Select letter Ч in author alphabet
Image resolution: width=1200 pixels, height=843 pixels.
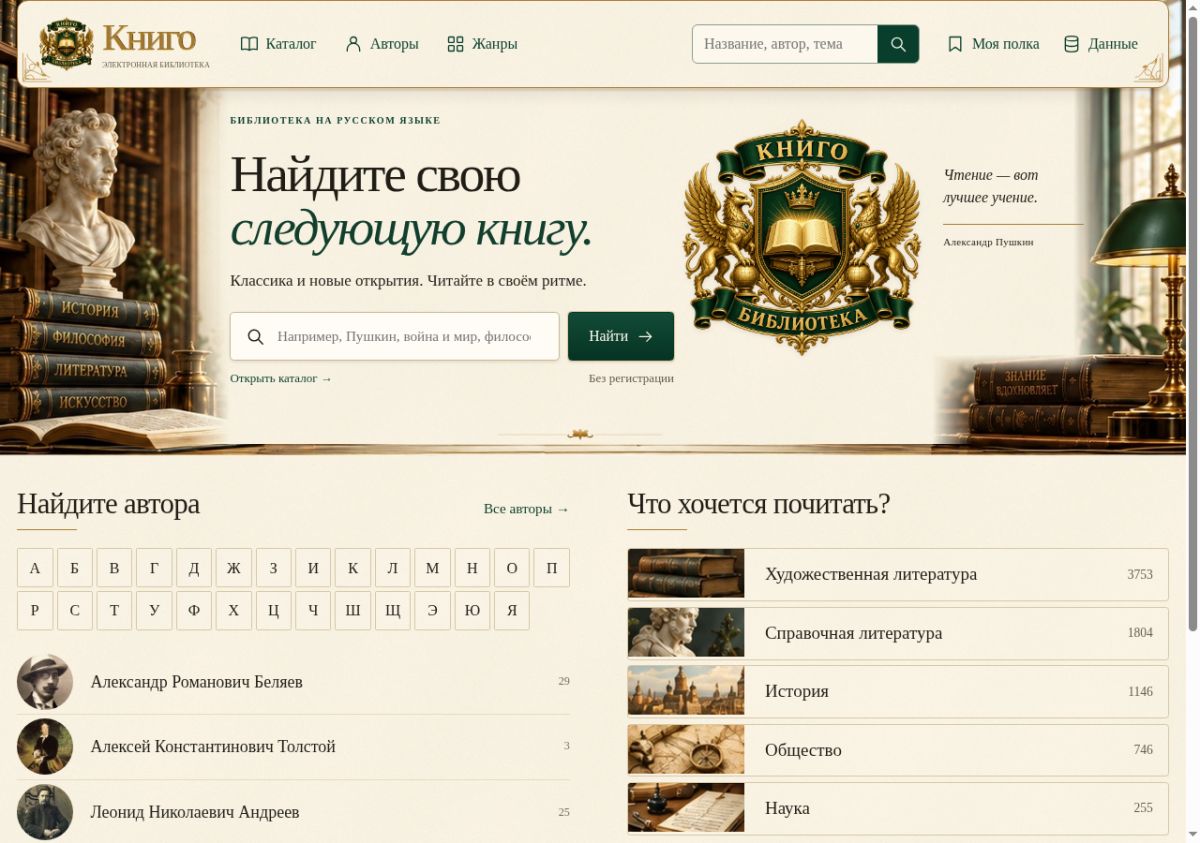(x=313, y=611)
